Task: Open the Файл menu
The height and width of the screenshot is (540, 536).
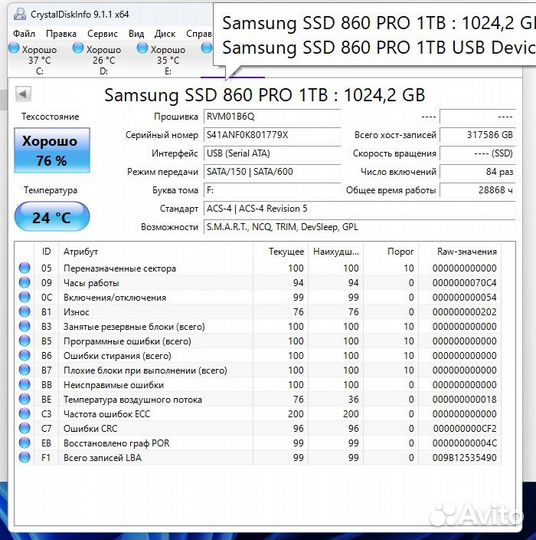Action: click(x=24, y=34)
